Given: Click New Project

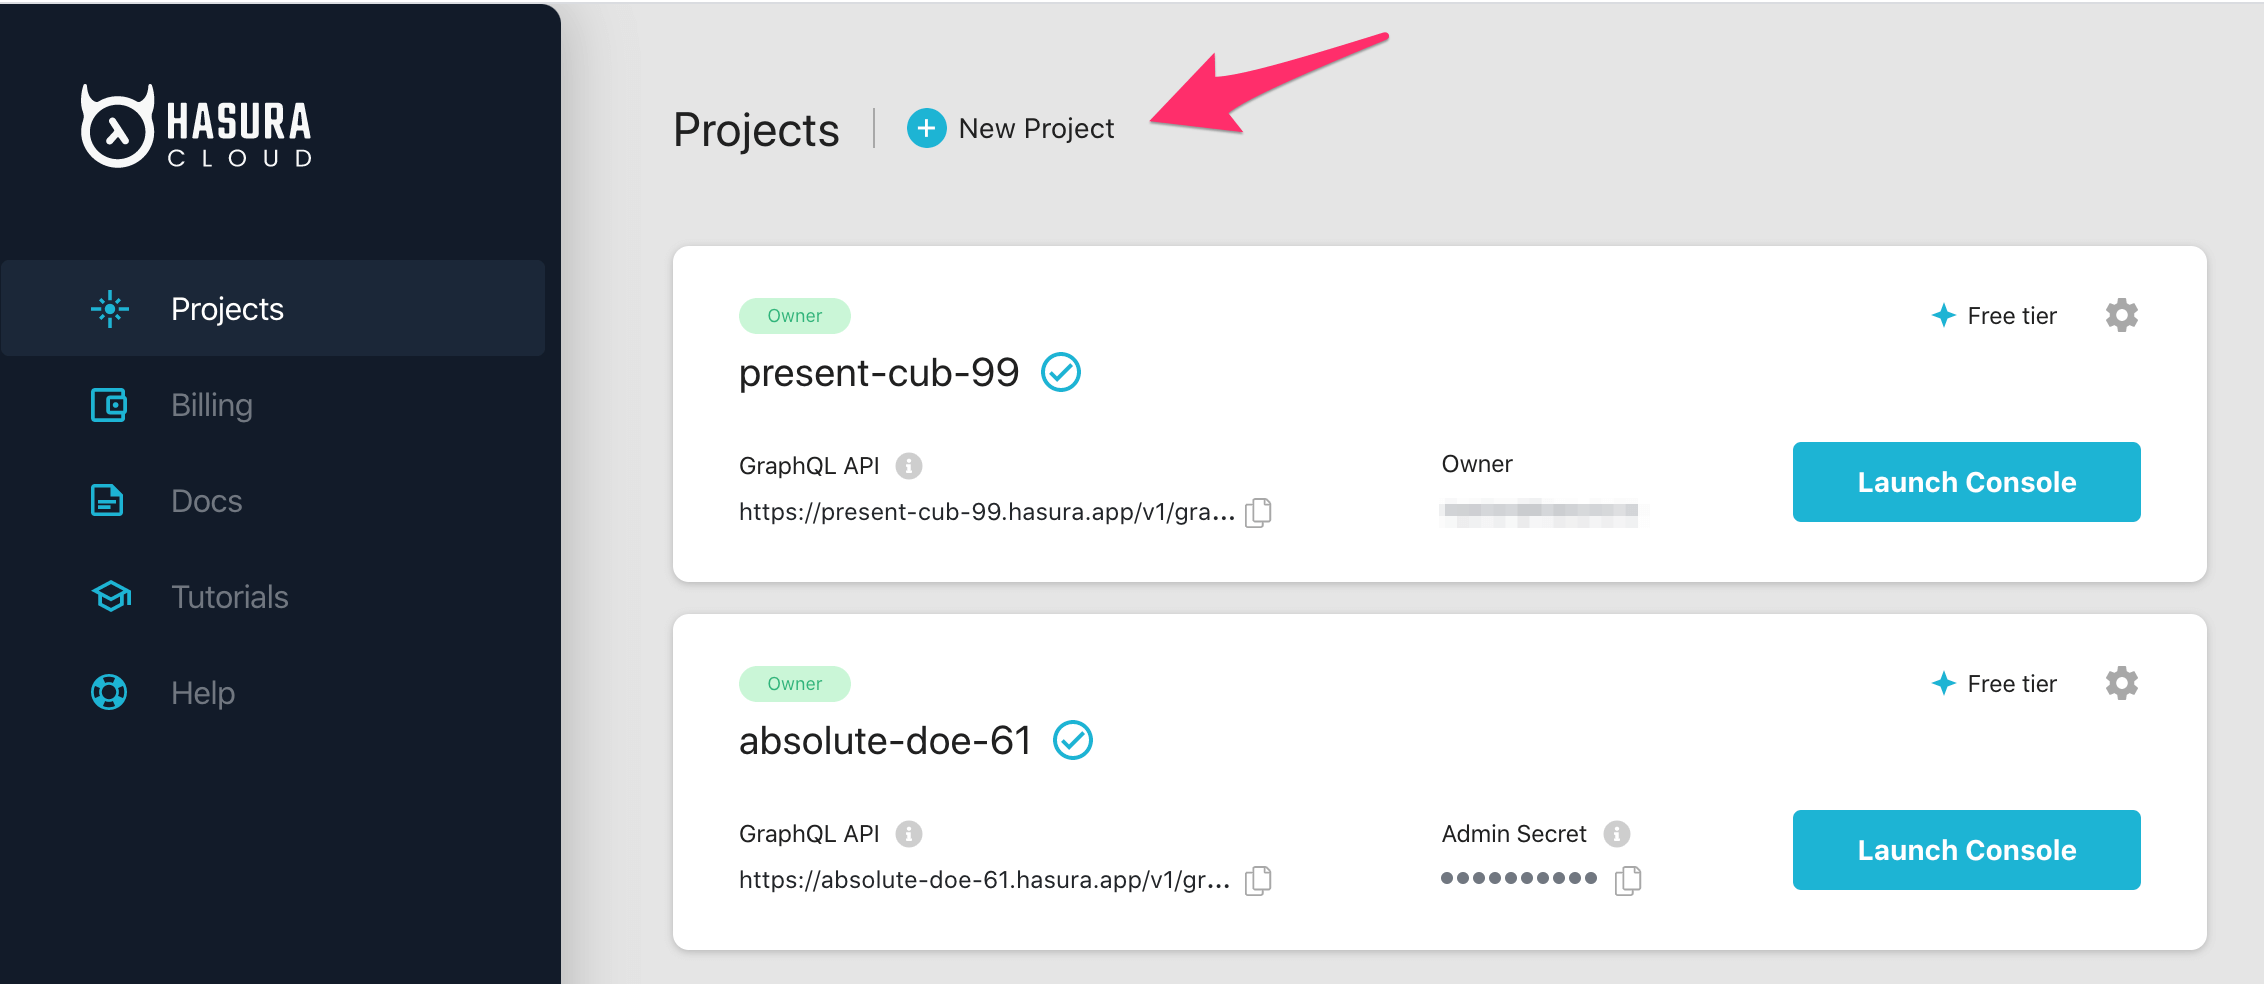Looking at the screenshot, I should coord(1036,128).
